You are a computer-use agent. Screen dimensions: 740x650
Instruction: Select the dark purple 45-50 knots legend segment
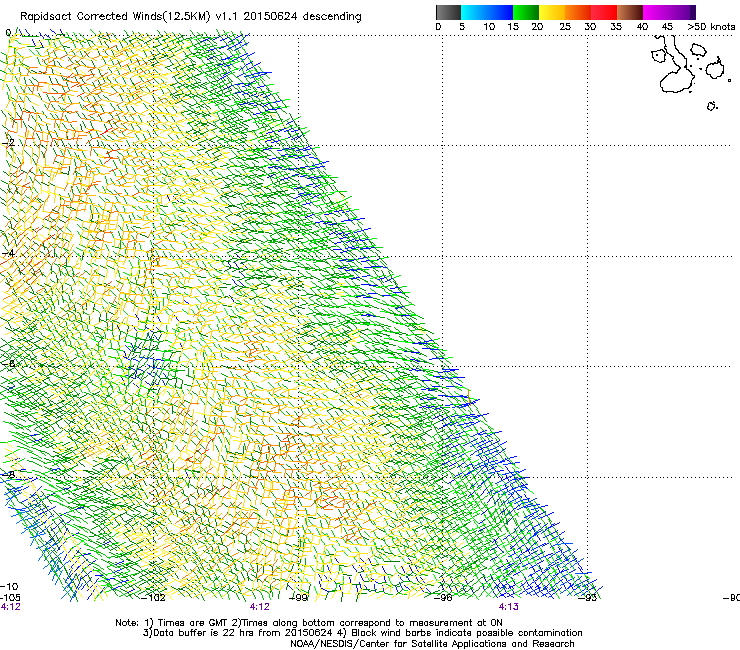pyautogui.click(x=682, y=12)
